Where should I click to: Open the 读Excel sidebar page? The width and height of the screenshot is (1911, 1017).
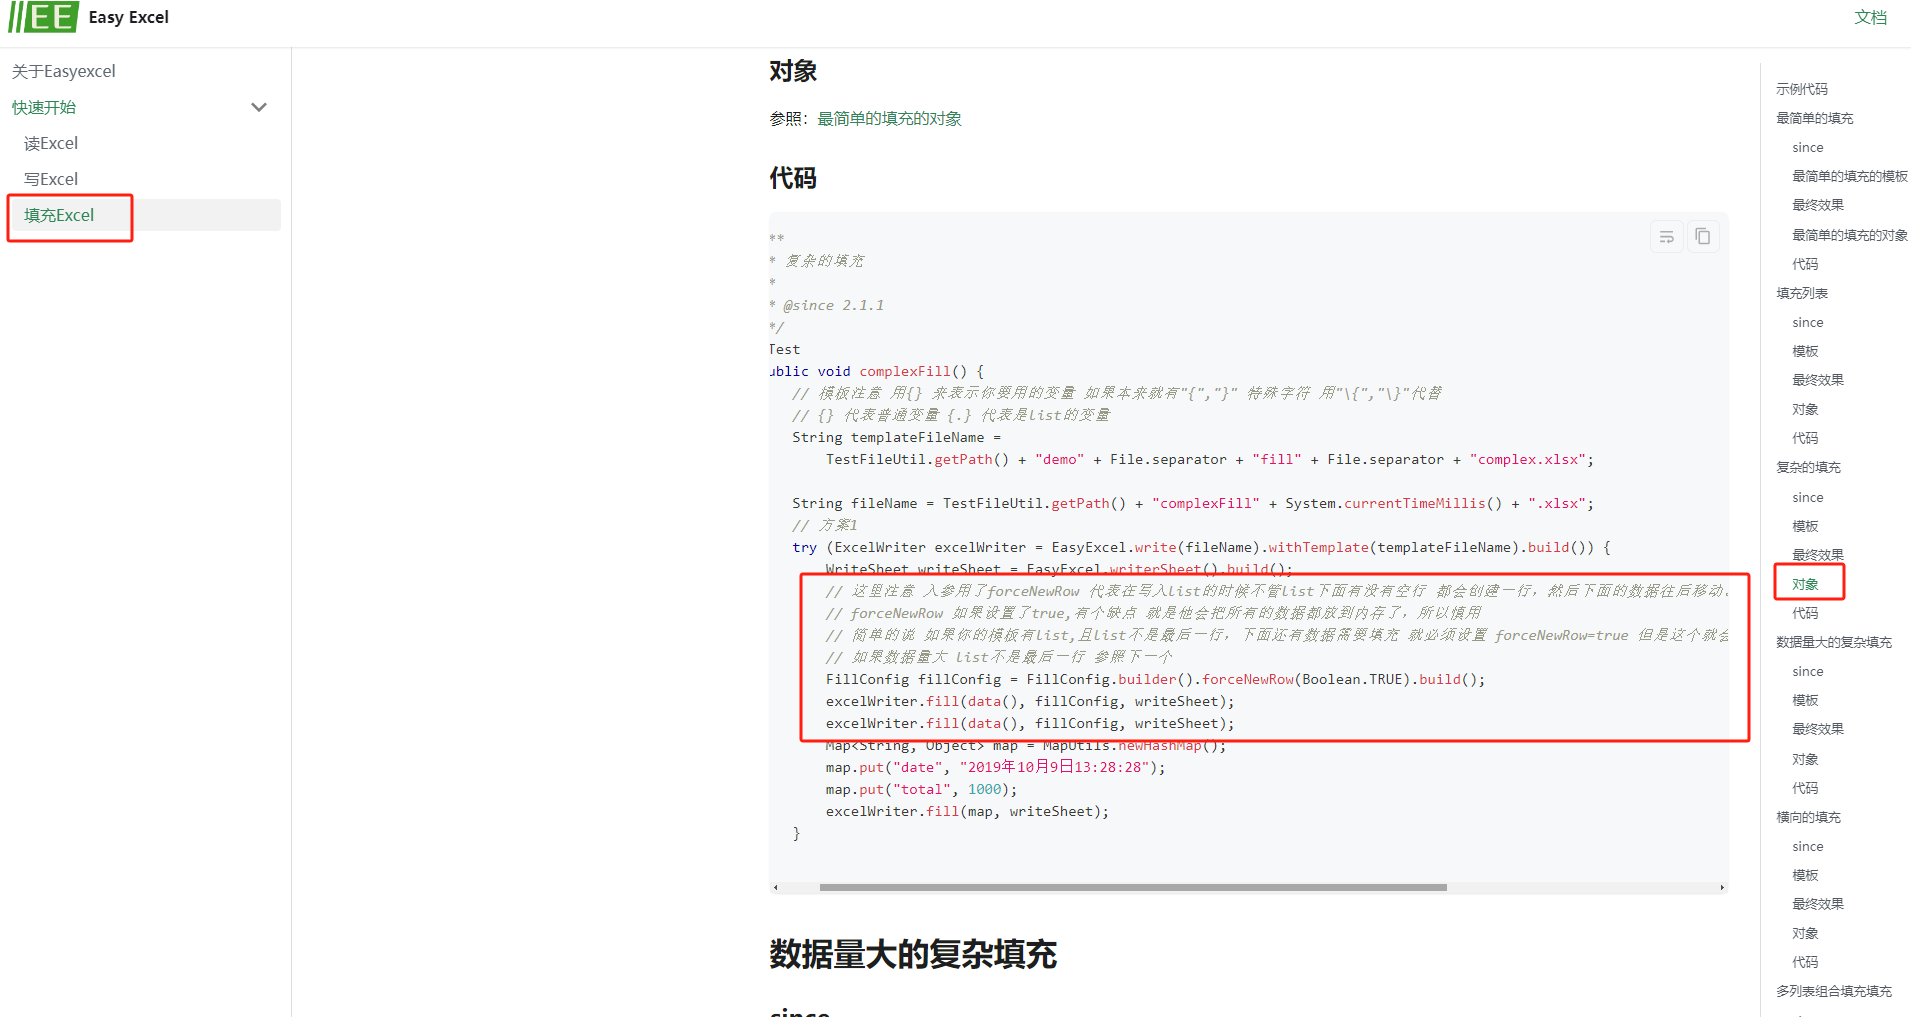pyautogui.click(x=51, y=143)
